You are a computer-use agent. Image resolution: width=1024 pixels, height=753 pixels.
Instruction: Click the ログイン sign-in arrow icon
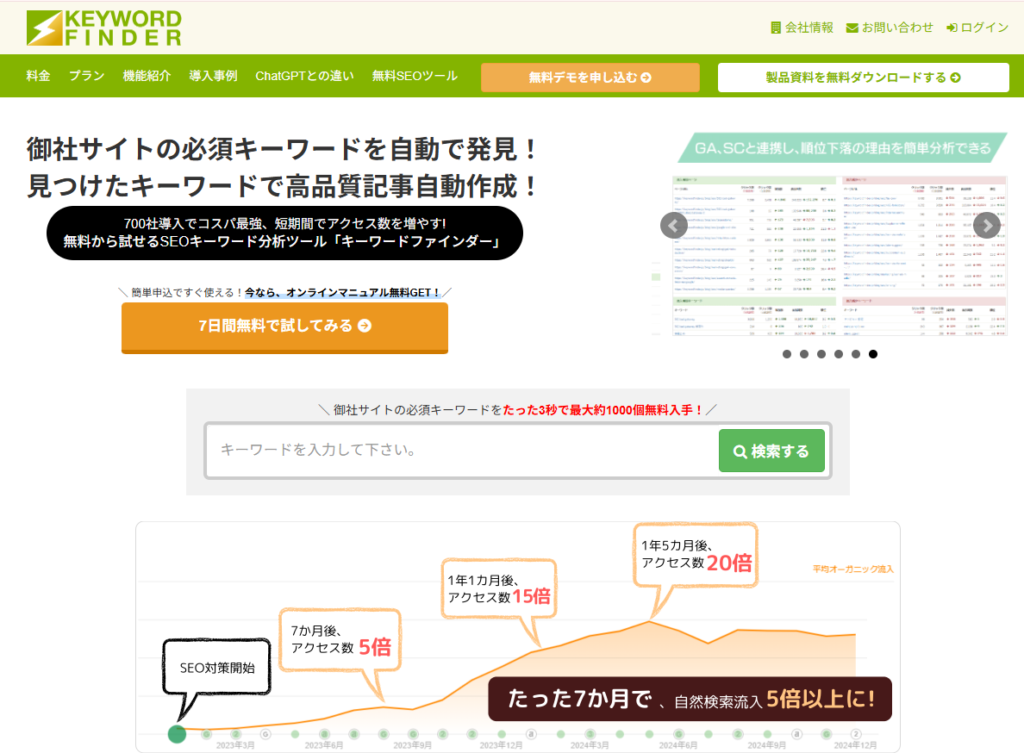pyautogui.click(x=952, y=27)
